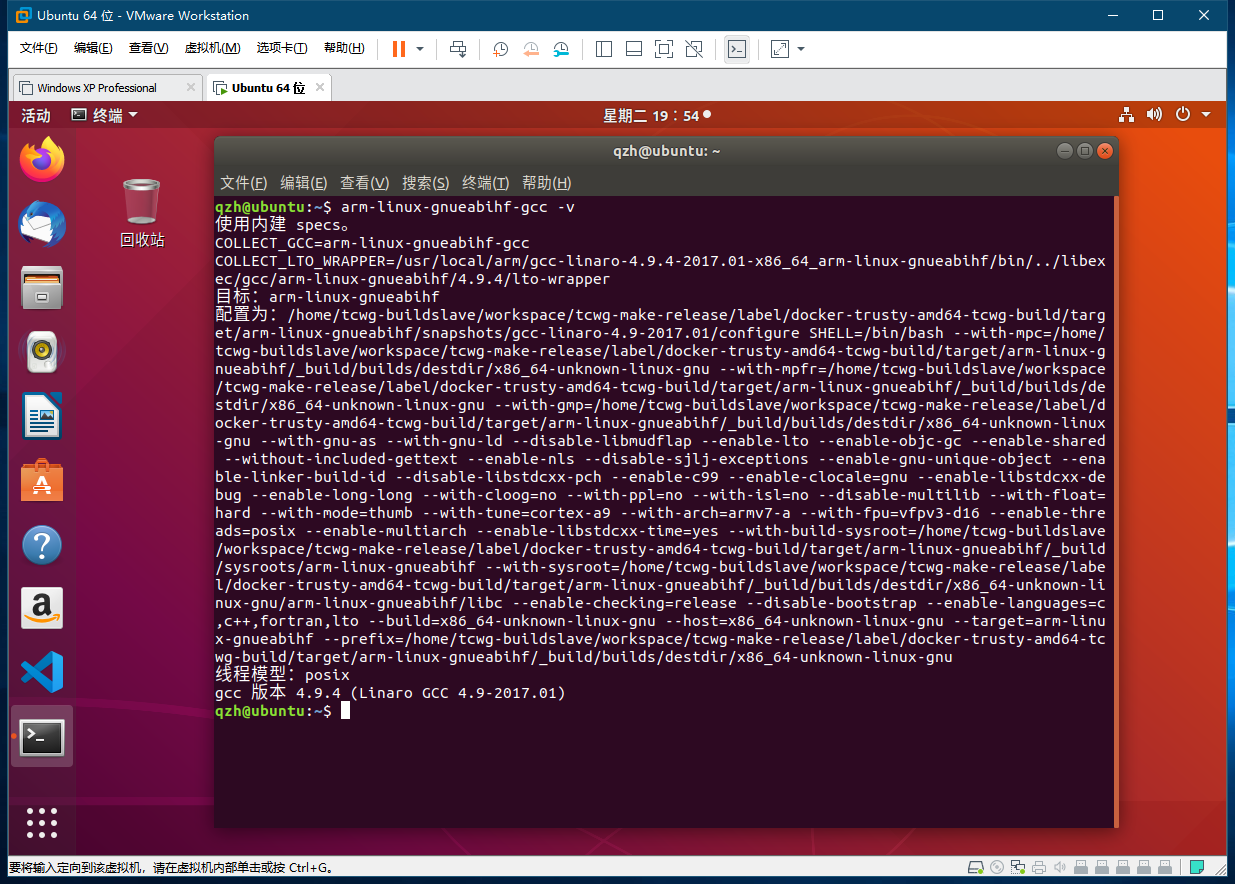Click the printer status bar icon
Image resolution: width=1235 pixels, height=884 pixels.
pyautogui.click(x=1039, y=867)
